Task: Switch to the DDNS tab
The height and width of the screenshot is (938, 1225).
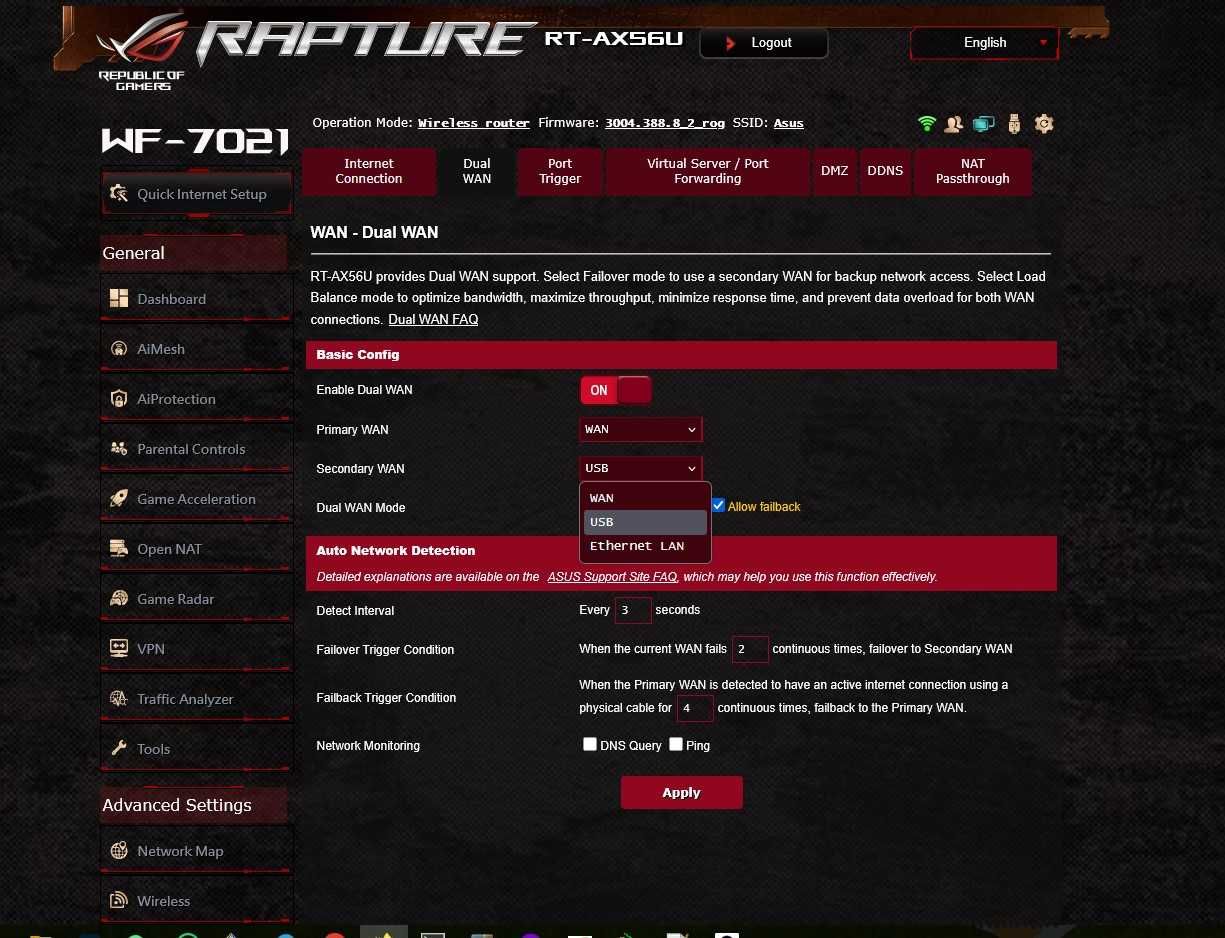Action: [885, 171]
